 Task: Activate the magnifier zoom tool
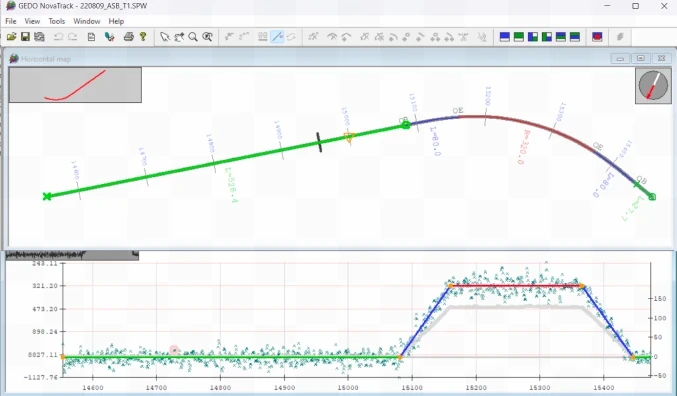coord(193,37)
